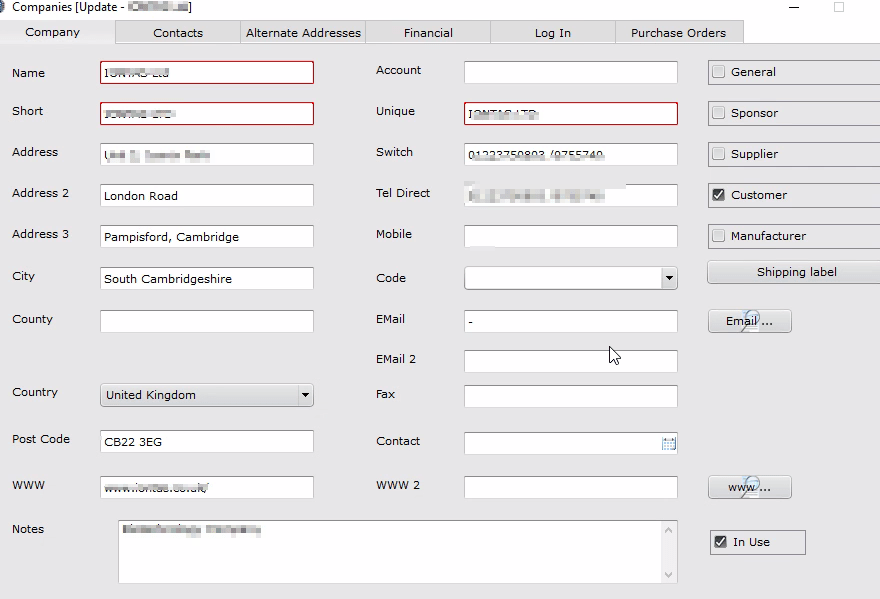Screen dimensions: 880x599
Task: Focus the Mobile input field
Action: (x=570, y=236)
